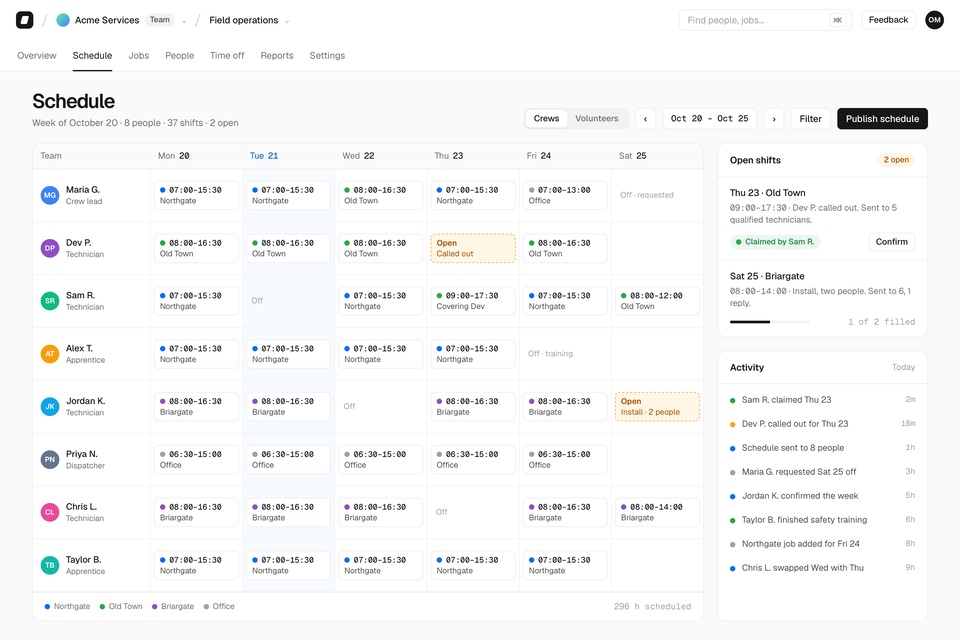Open the Time off tab
Viewport: 960px width, 640px height.
pos(227,56)
